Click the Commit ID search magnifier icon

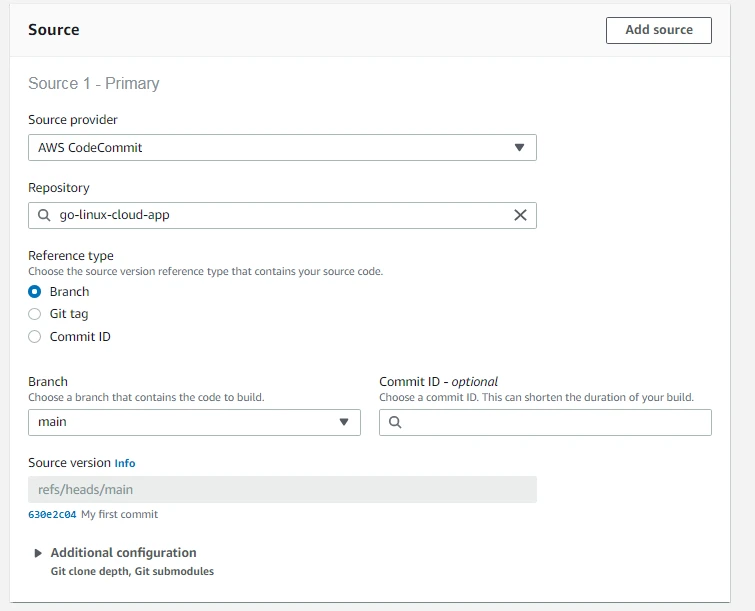click(x=395, y=423)
